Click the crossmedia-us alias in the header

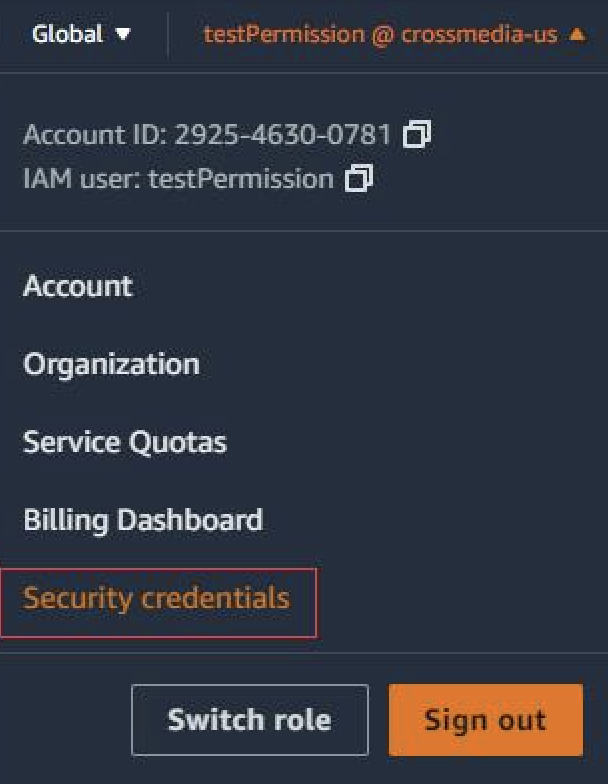click(479, 34)
